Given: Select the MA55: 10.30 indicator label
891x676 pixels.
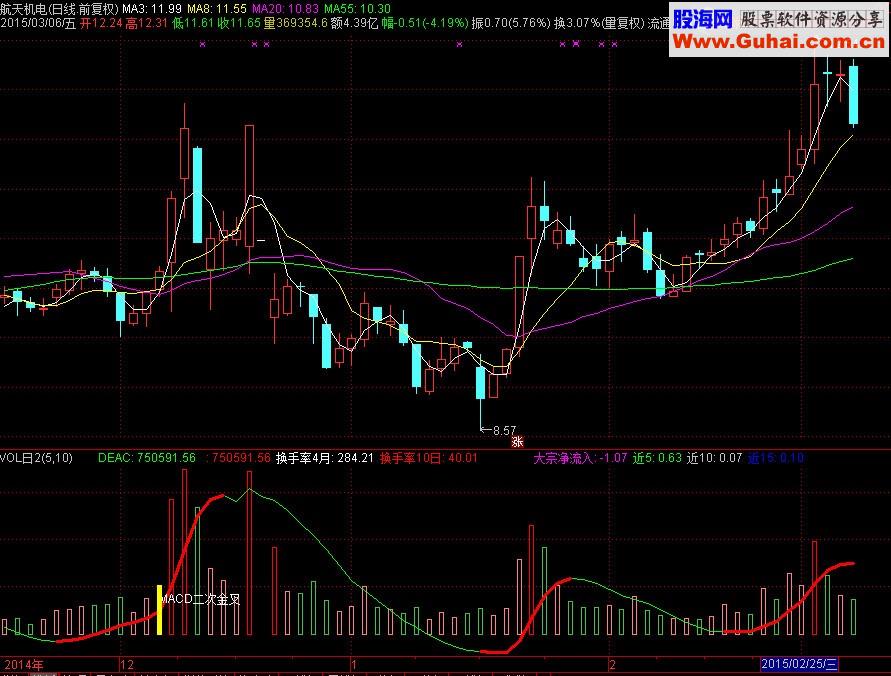Looking at the screenshot, I should point(357,9).
